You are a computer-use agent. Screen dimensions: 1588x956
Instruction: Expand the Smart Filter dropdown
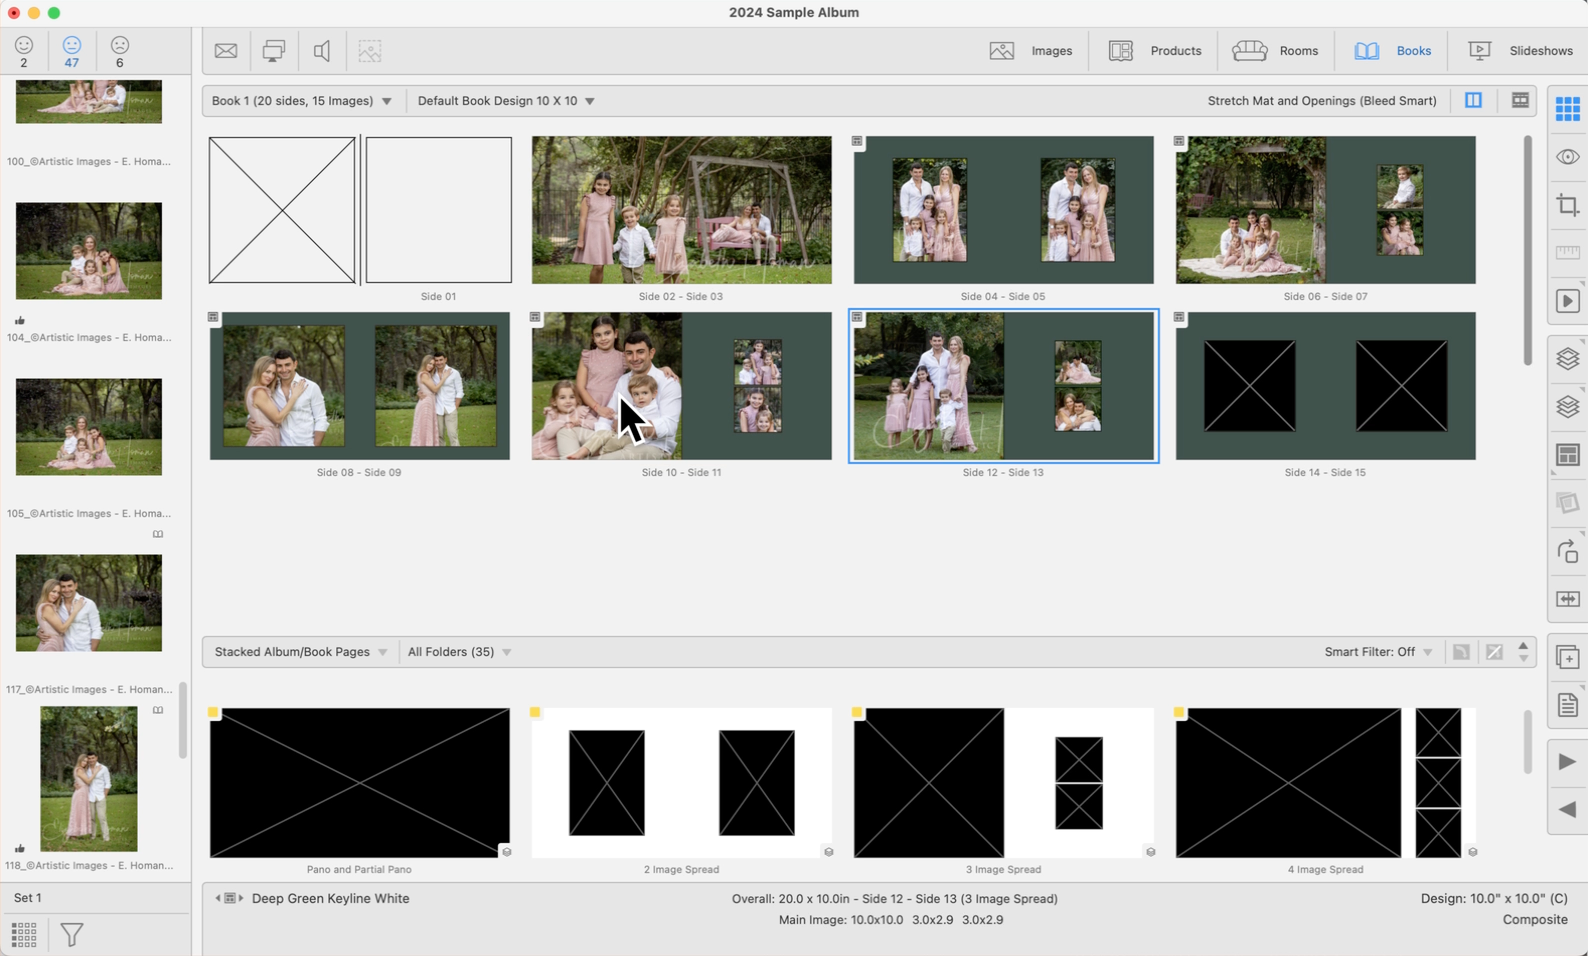click(1378, 652)
